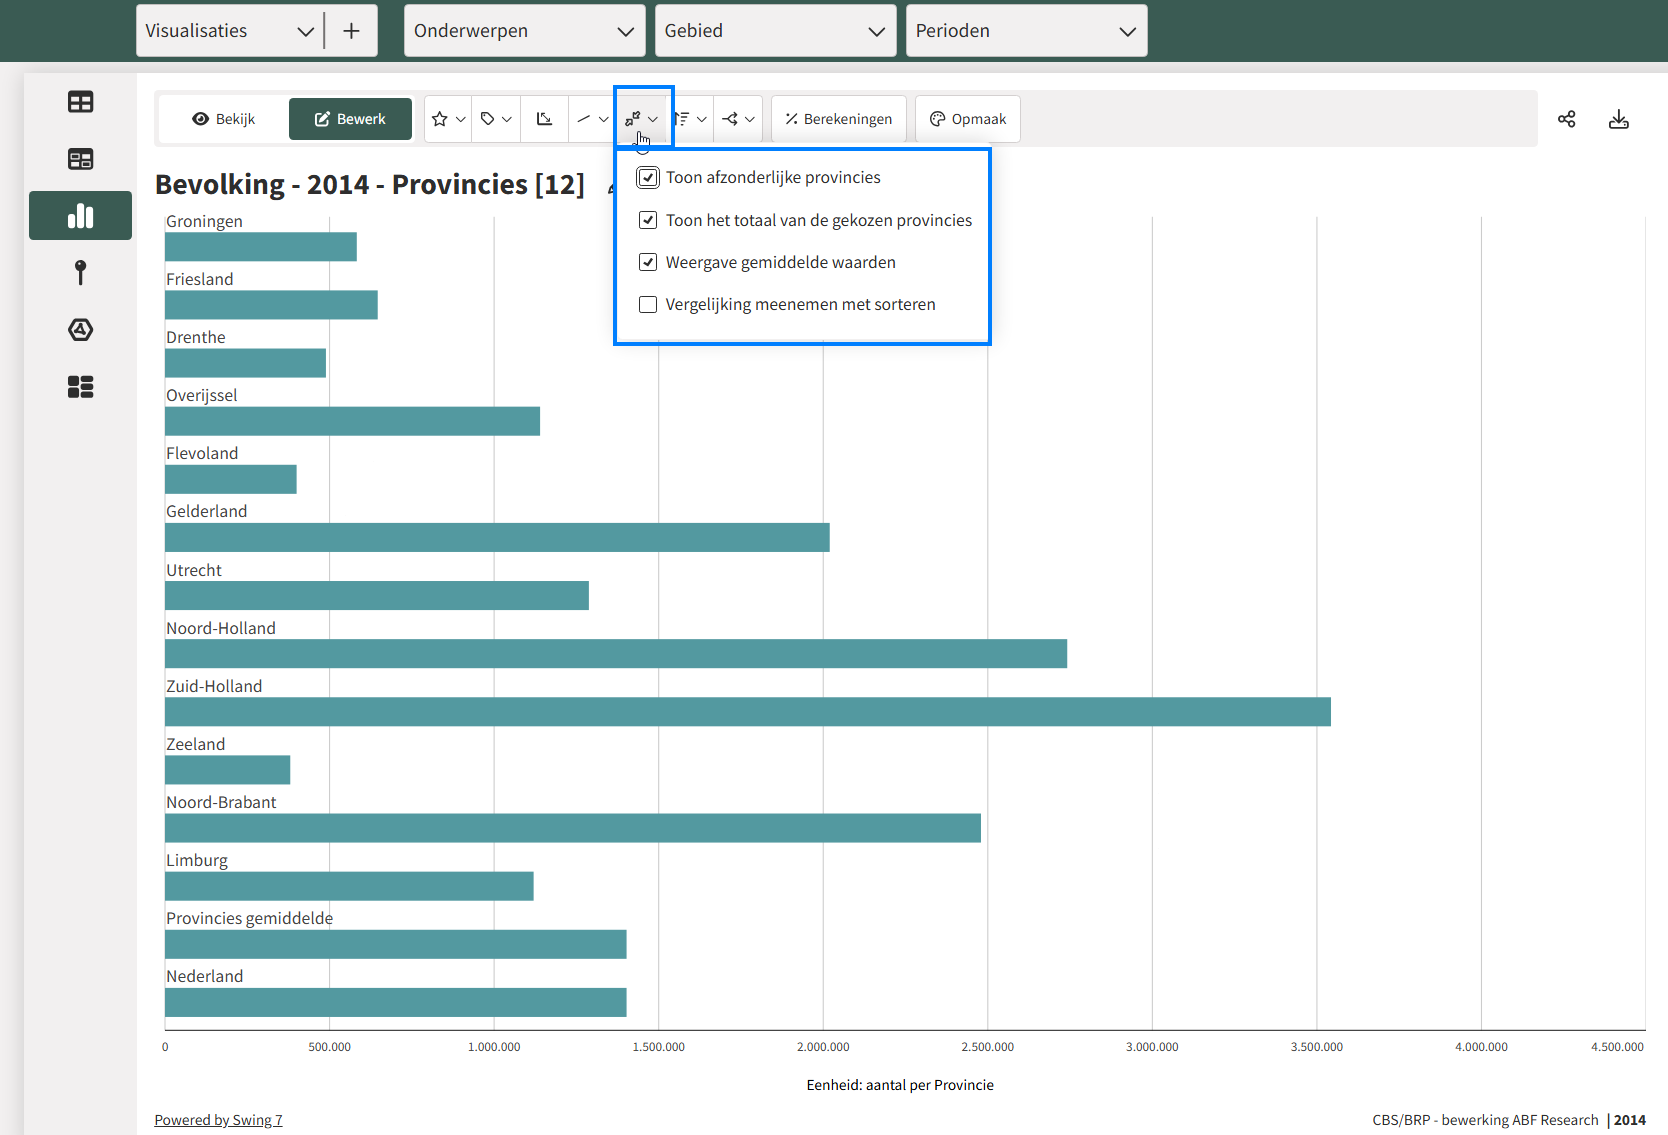This screenshot has height=1135, width=1668.
Task: Expand the Perioden dropdown
Action: [x=1026, y=31]
